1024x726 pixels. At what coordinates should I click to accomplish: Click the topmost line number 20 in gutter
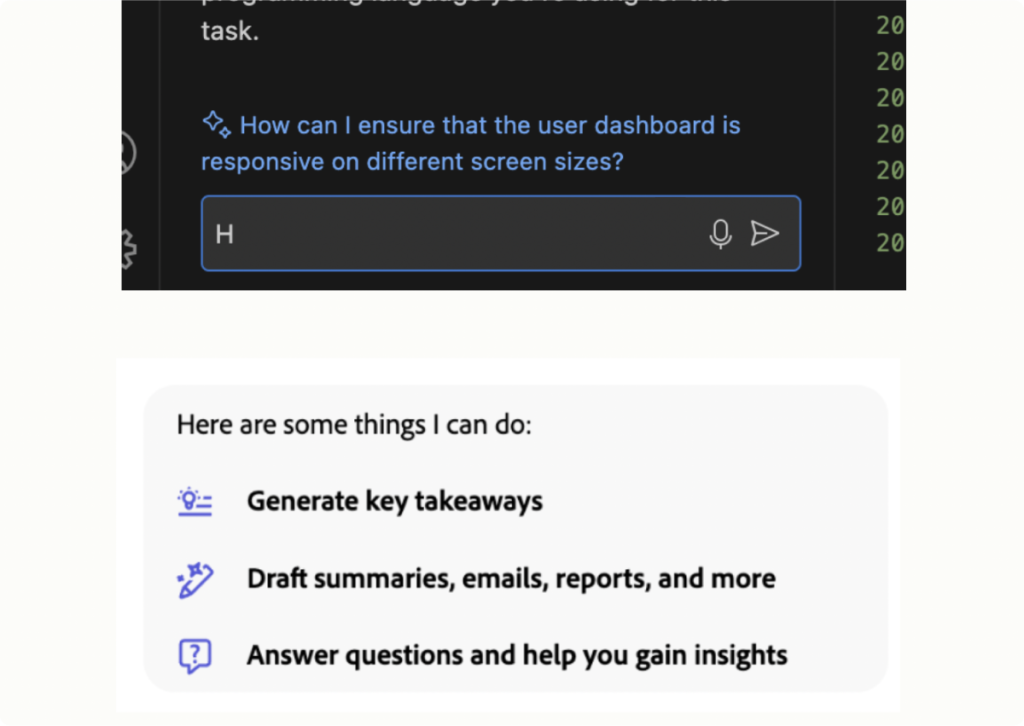click(x=890, y=25)
